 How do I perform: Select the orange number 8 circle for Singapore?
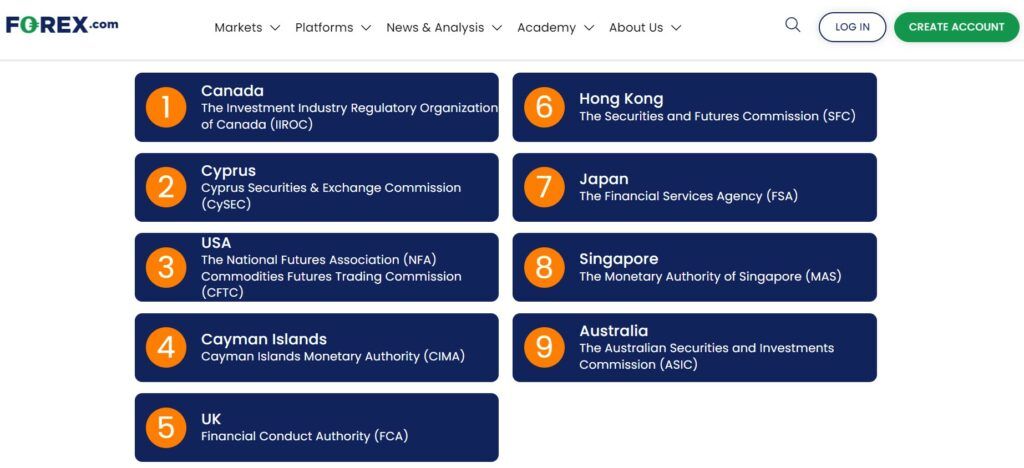click(x=544, y=267)
